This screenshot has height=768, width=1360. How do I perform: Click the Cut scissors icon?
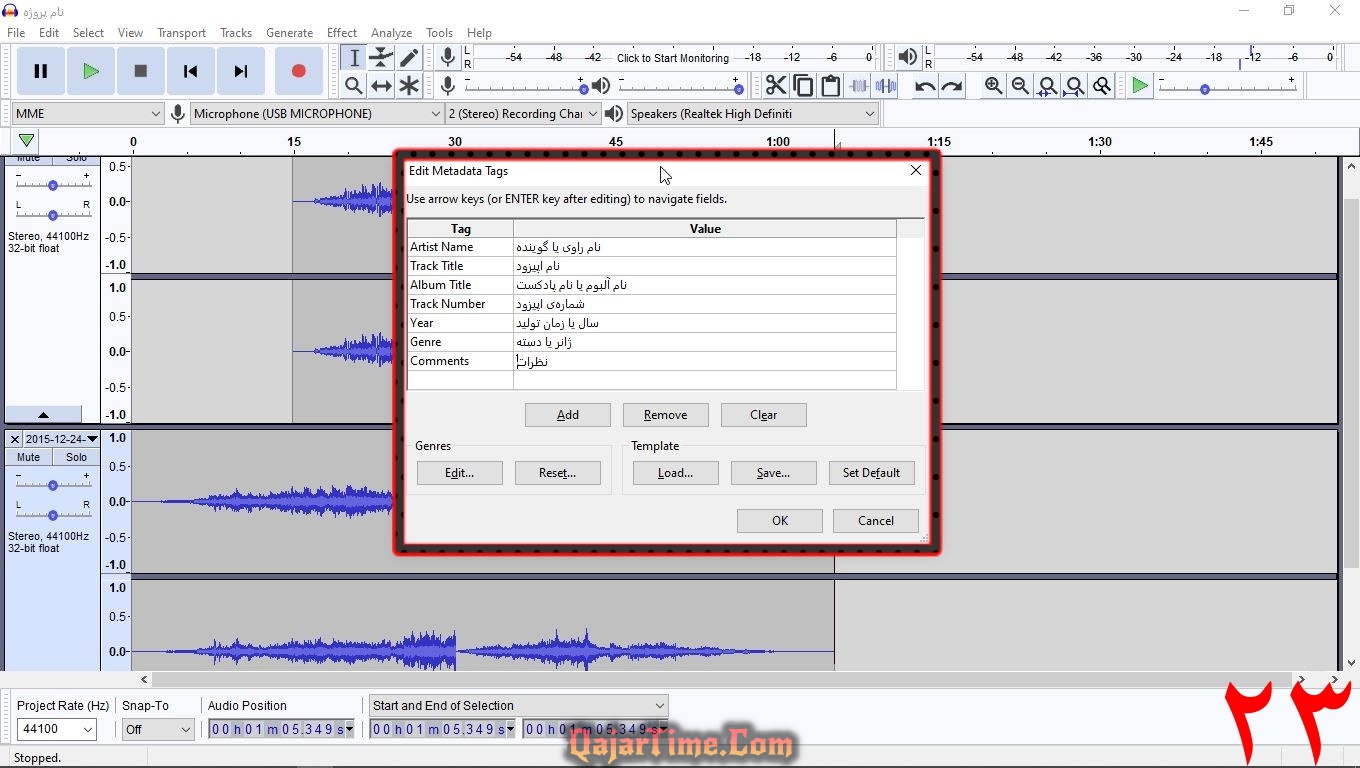click(x=776, y=86)
